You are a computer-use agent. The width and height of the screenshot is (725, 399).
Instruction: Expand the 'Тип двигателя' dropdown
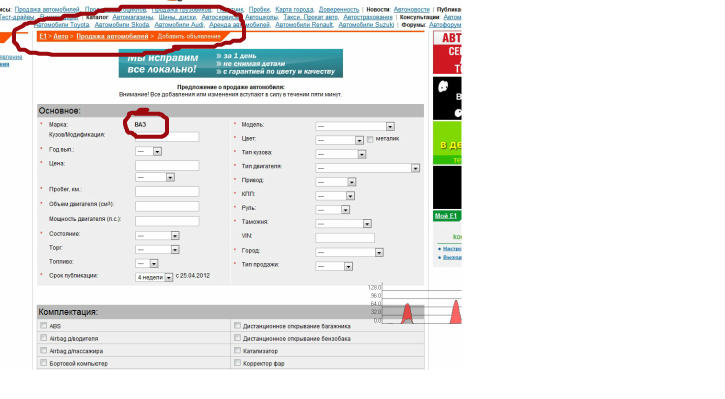[x=368, y=168]
